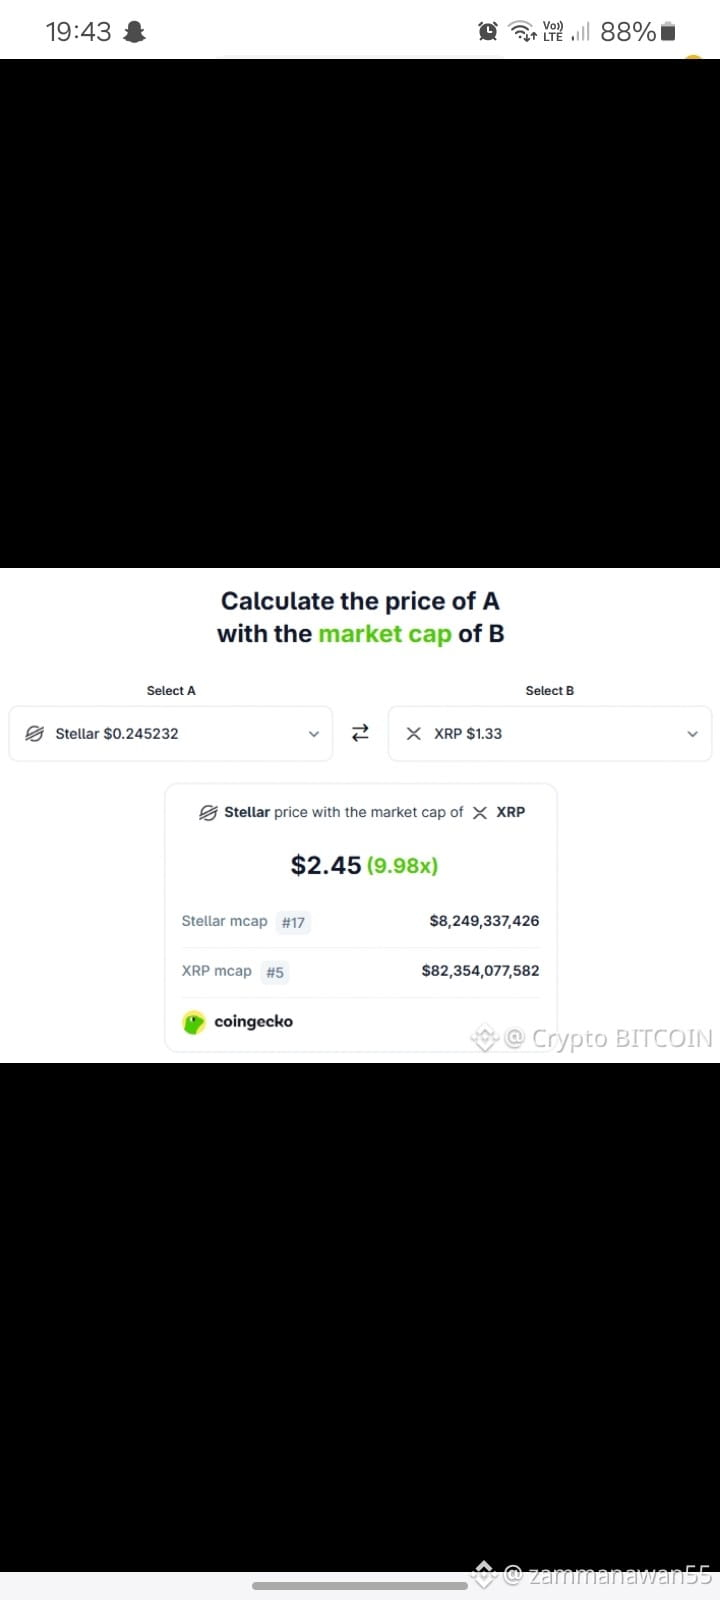The image size is (720, 1600).
Task: Open the Stellar $0.245232 coin selector
Action: point(170,734)
